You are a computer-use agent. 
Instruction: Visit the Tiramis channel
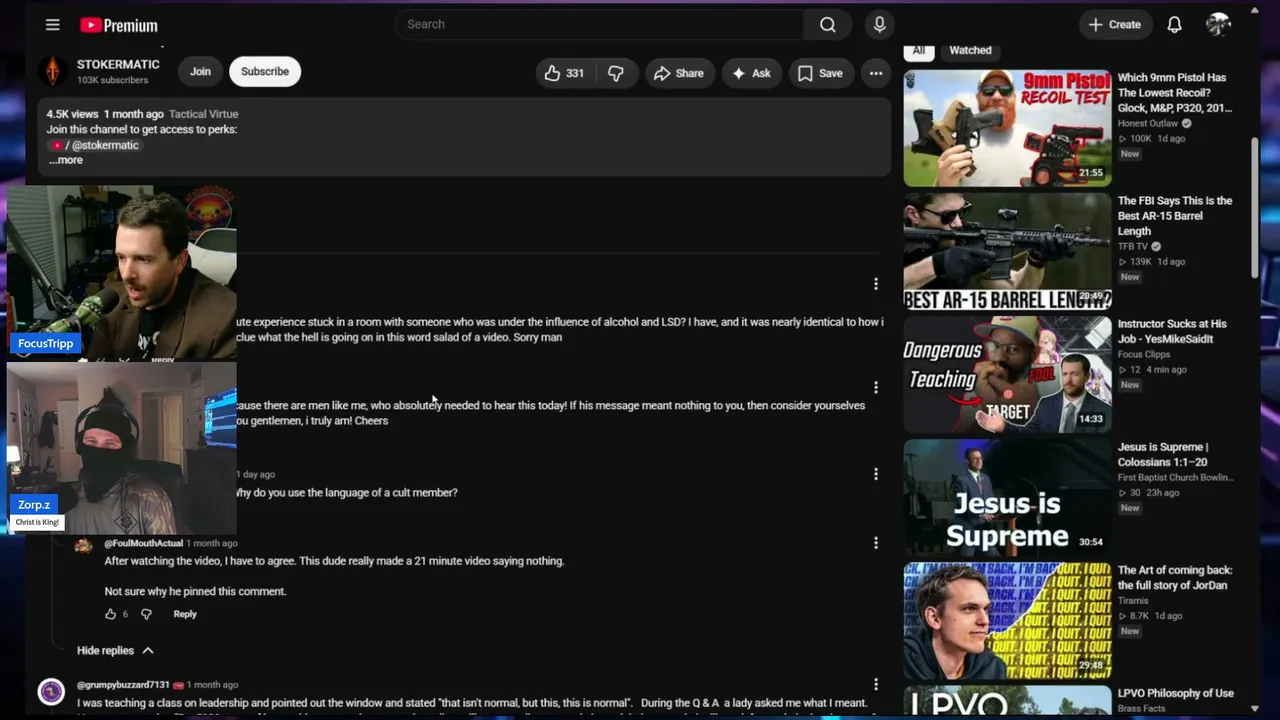(1133, 600)
